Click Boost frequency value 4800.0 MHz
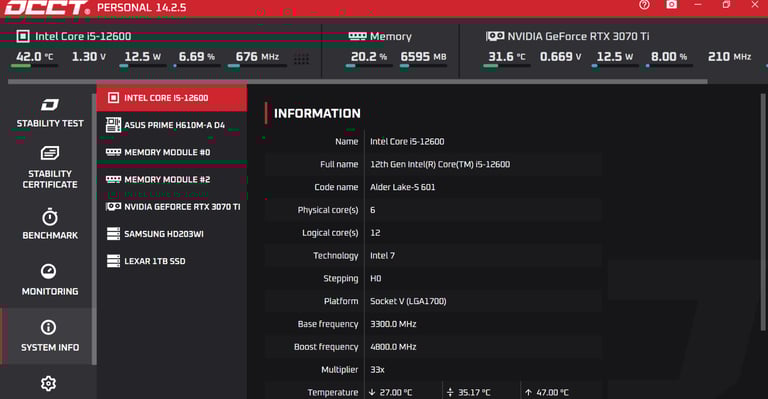Viewport: 768px width, 399px height. point(393,347)
